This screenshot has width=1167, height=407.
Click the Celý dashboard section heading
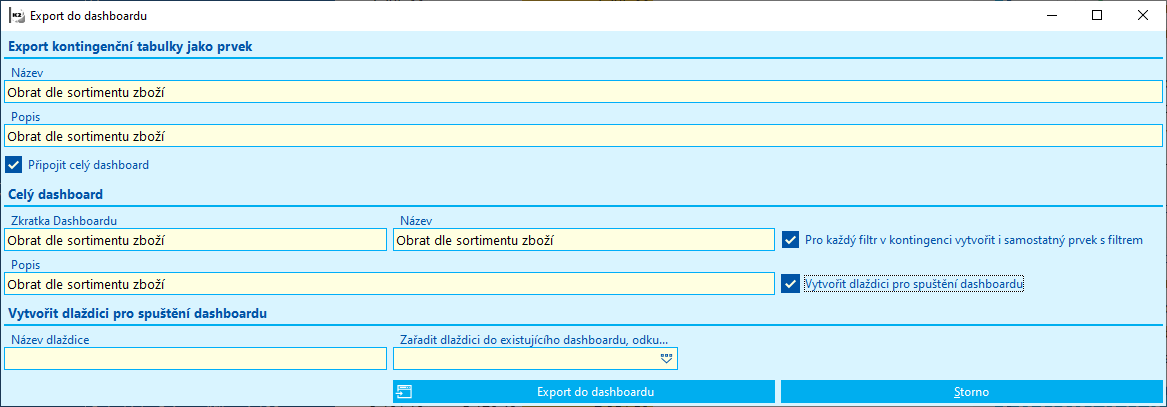tap(56, 194)
